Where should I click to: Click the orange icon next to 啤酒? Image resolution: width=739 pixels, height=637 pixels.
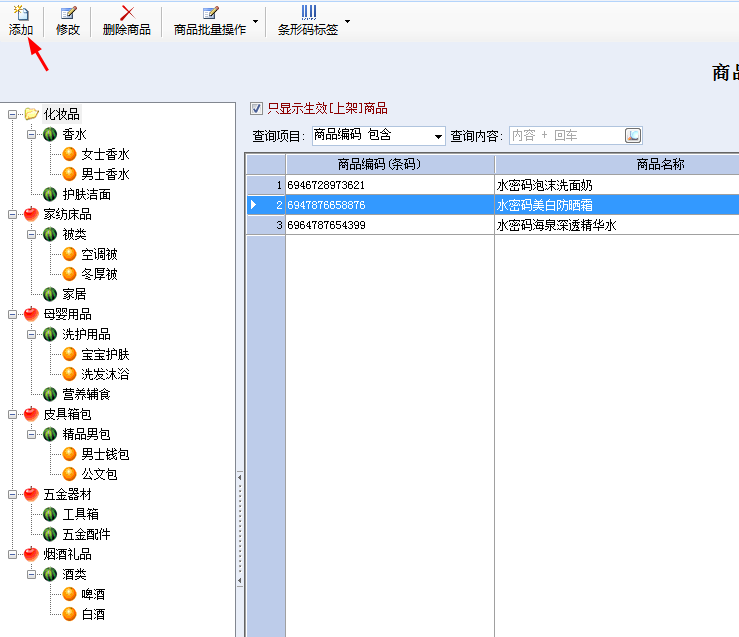click(69, 594)
